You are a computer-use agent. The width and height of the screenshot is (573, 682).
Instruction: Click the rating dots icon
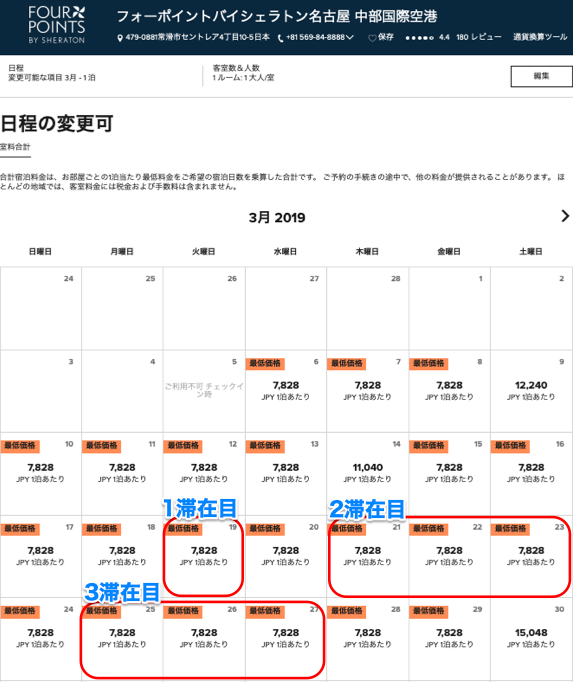[x=419, y=38]
